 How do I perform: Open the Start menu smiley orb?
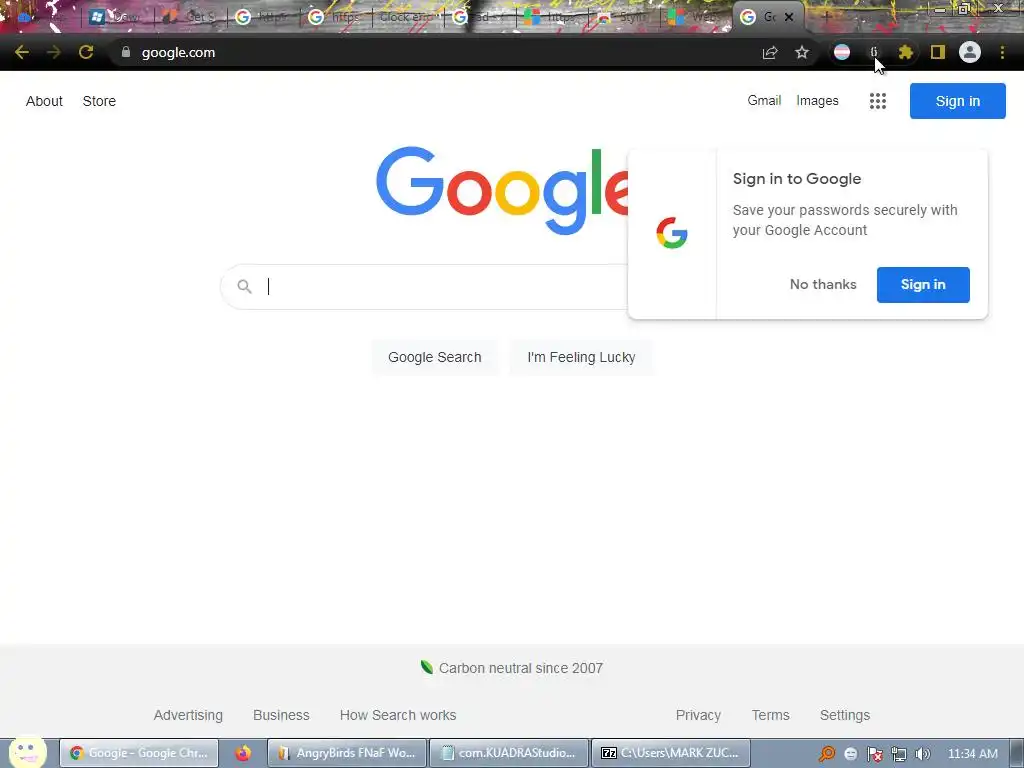27,752
